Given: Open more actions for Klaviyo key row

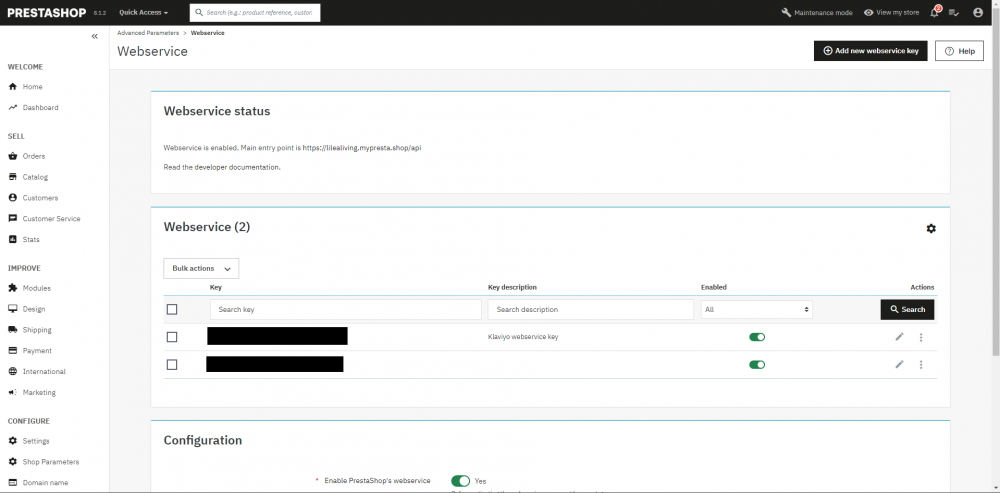Looking at the screenshot, I should tap(921, 337).
